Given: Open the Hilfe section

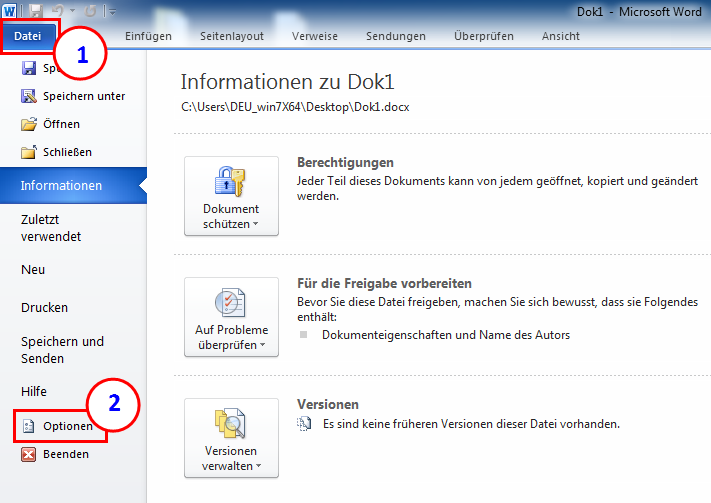Looking at the screenshot, I should coord(34,391).
